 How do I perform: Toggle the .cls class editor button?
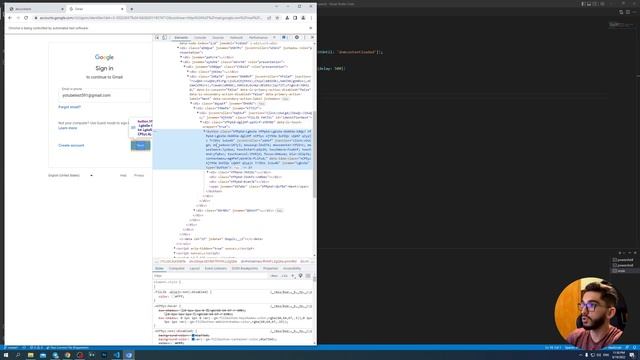coord(284,276)
